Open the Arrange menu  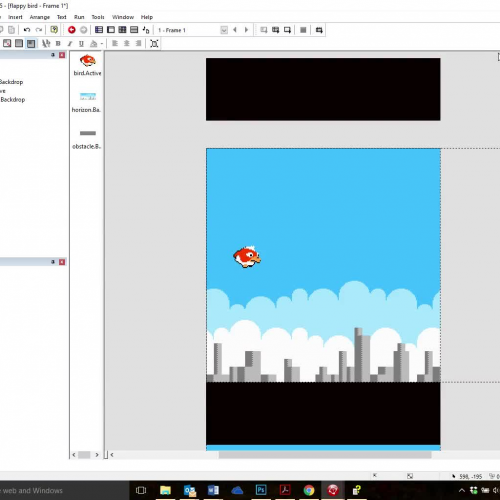pos(40,17)
